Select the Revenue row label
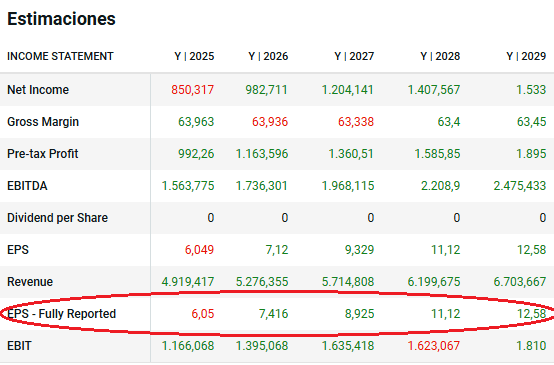 pyautogui.click(x=30, y=282)
